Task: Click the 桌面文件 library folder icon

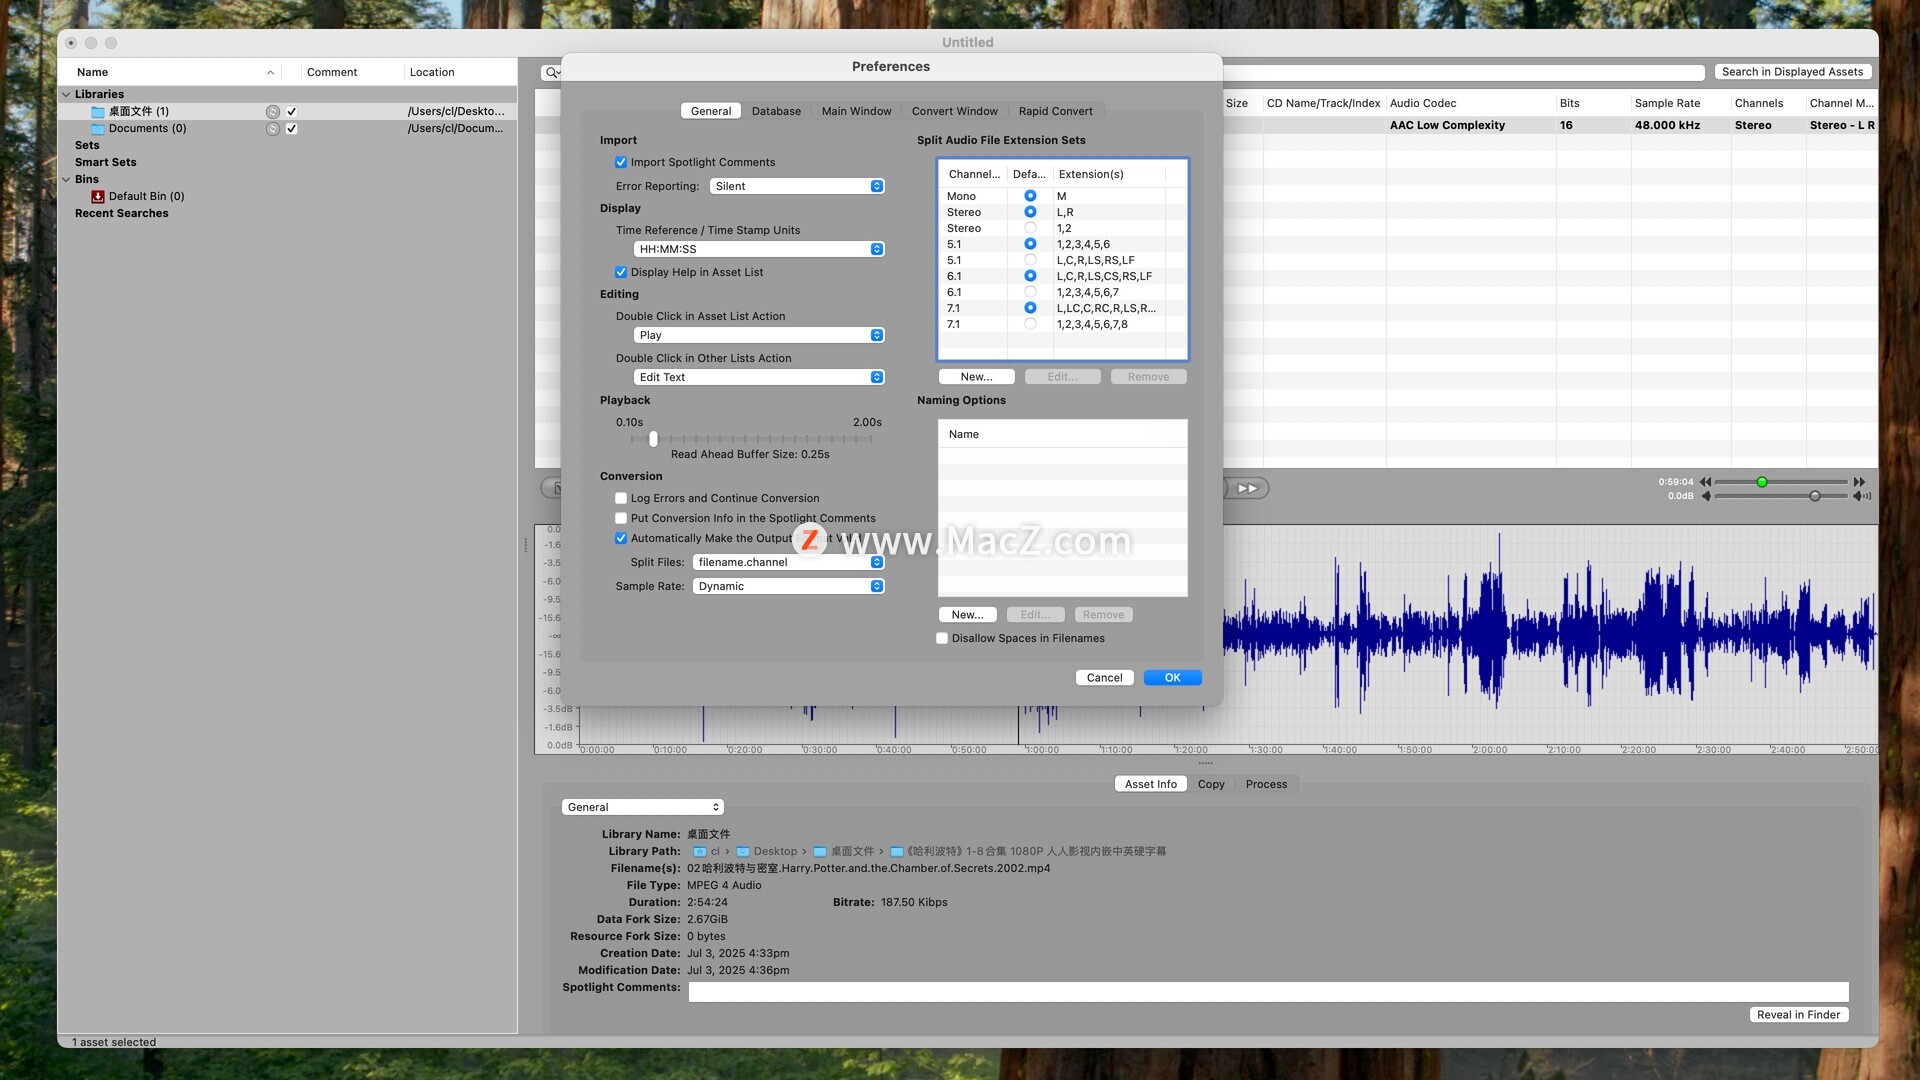Action: [x=98, y=112]
